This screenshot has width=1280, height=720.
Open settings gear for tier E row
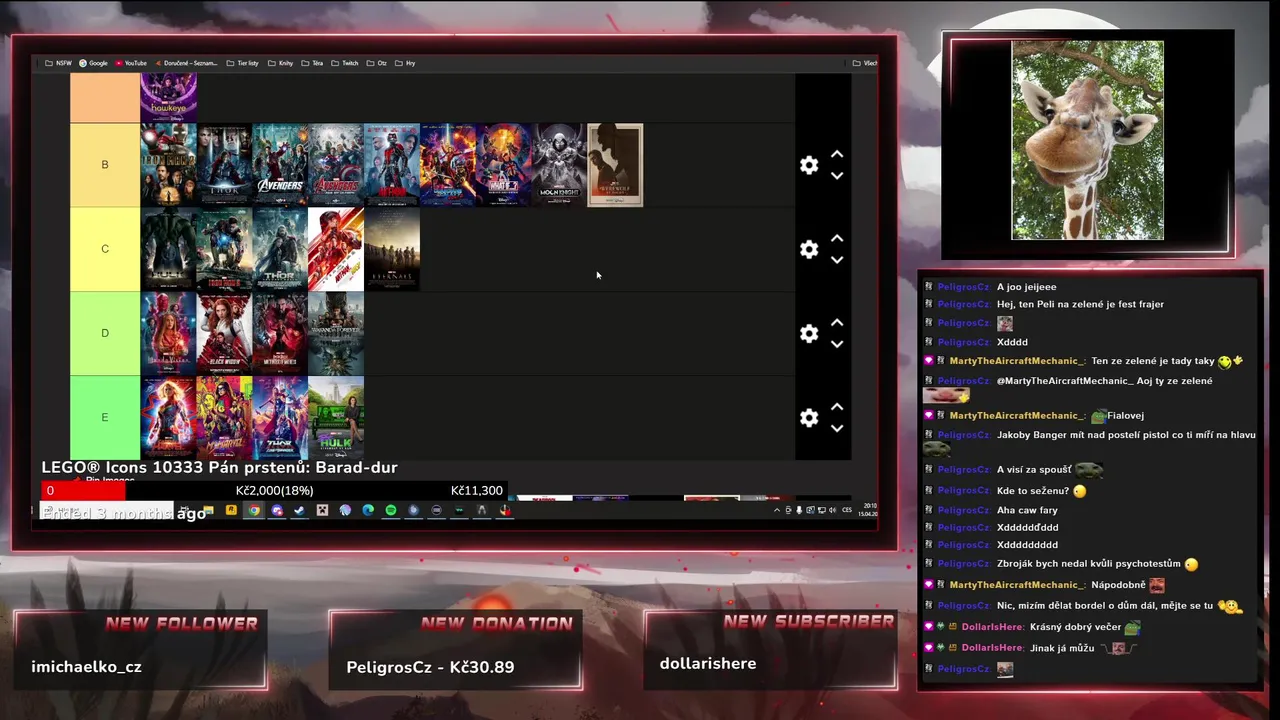tap(809, 418)
